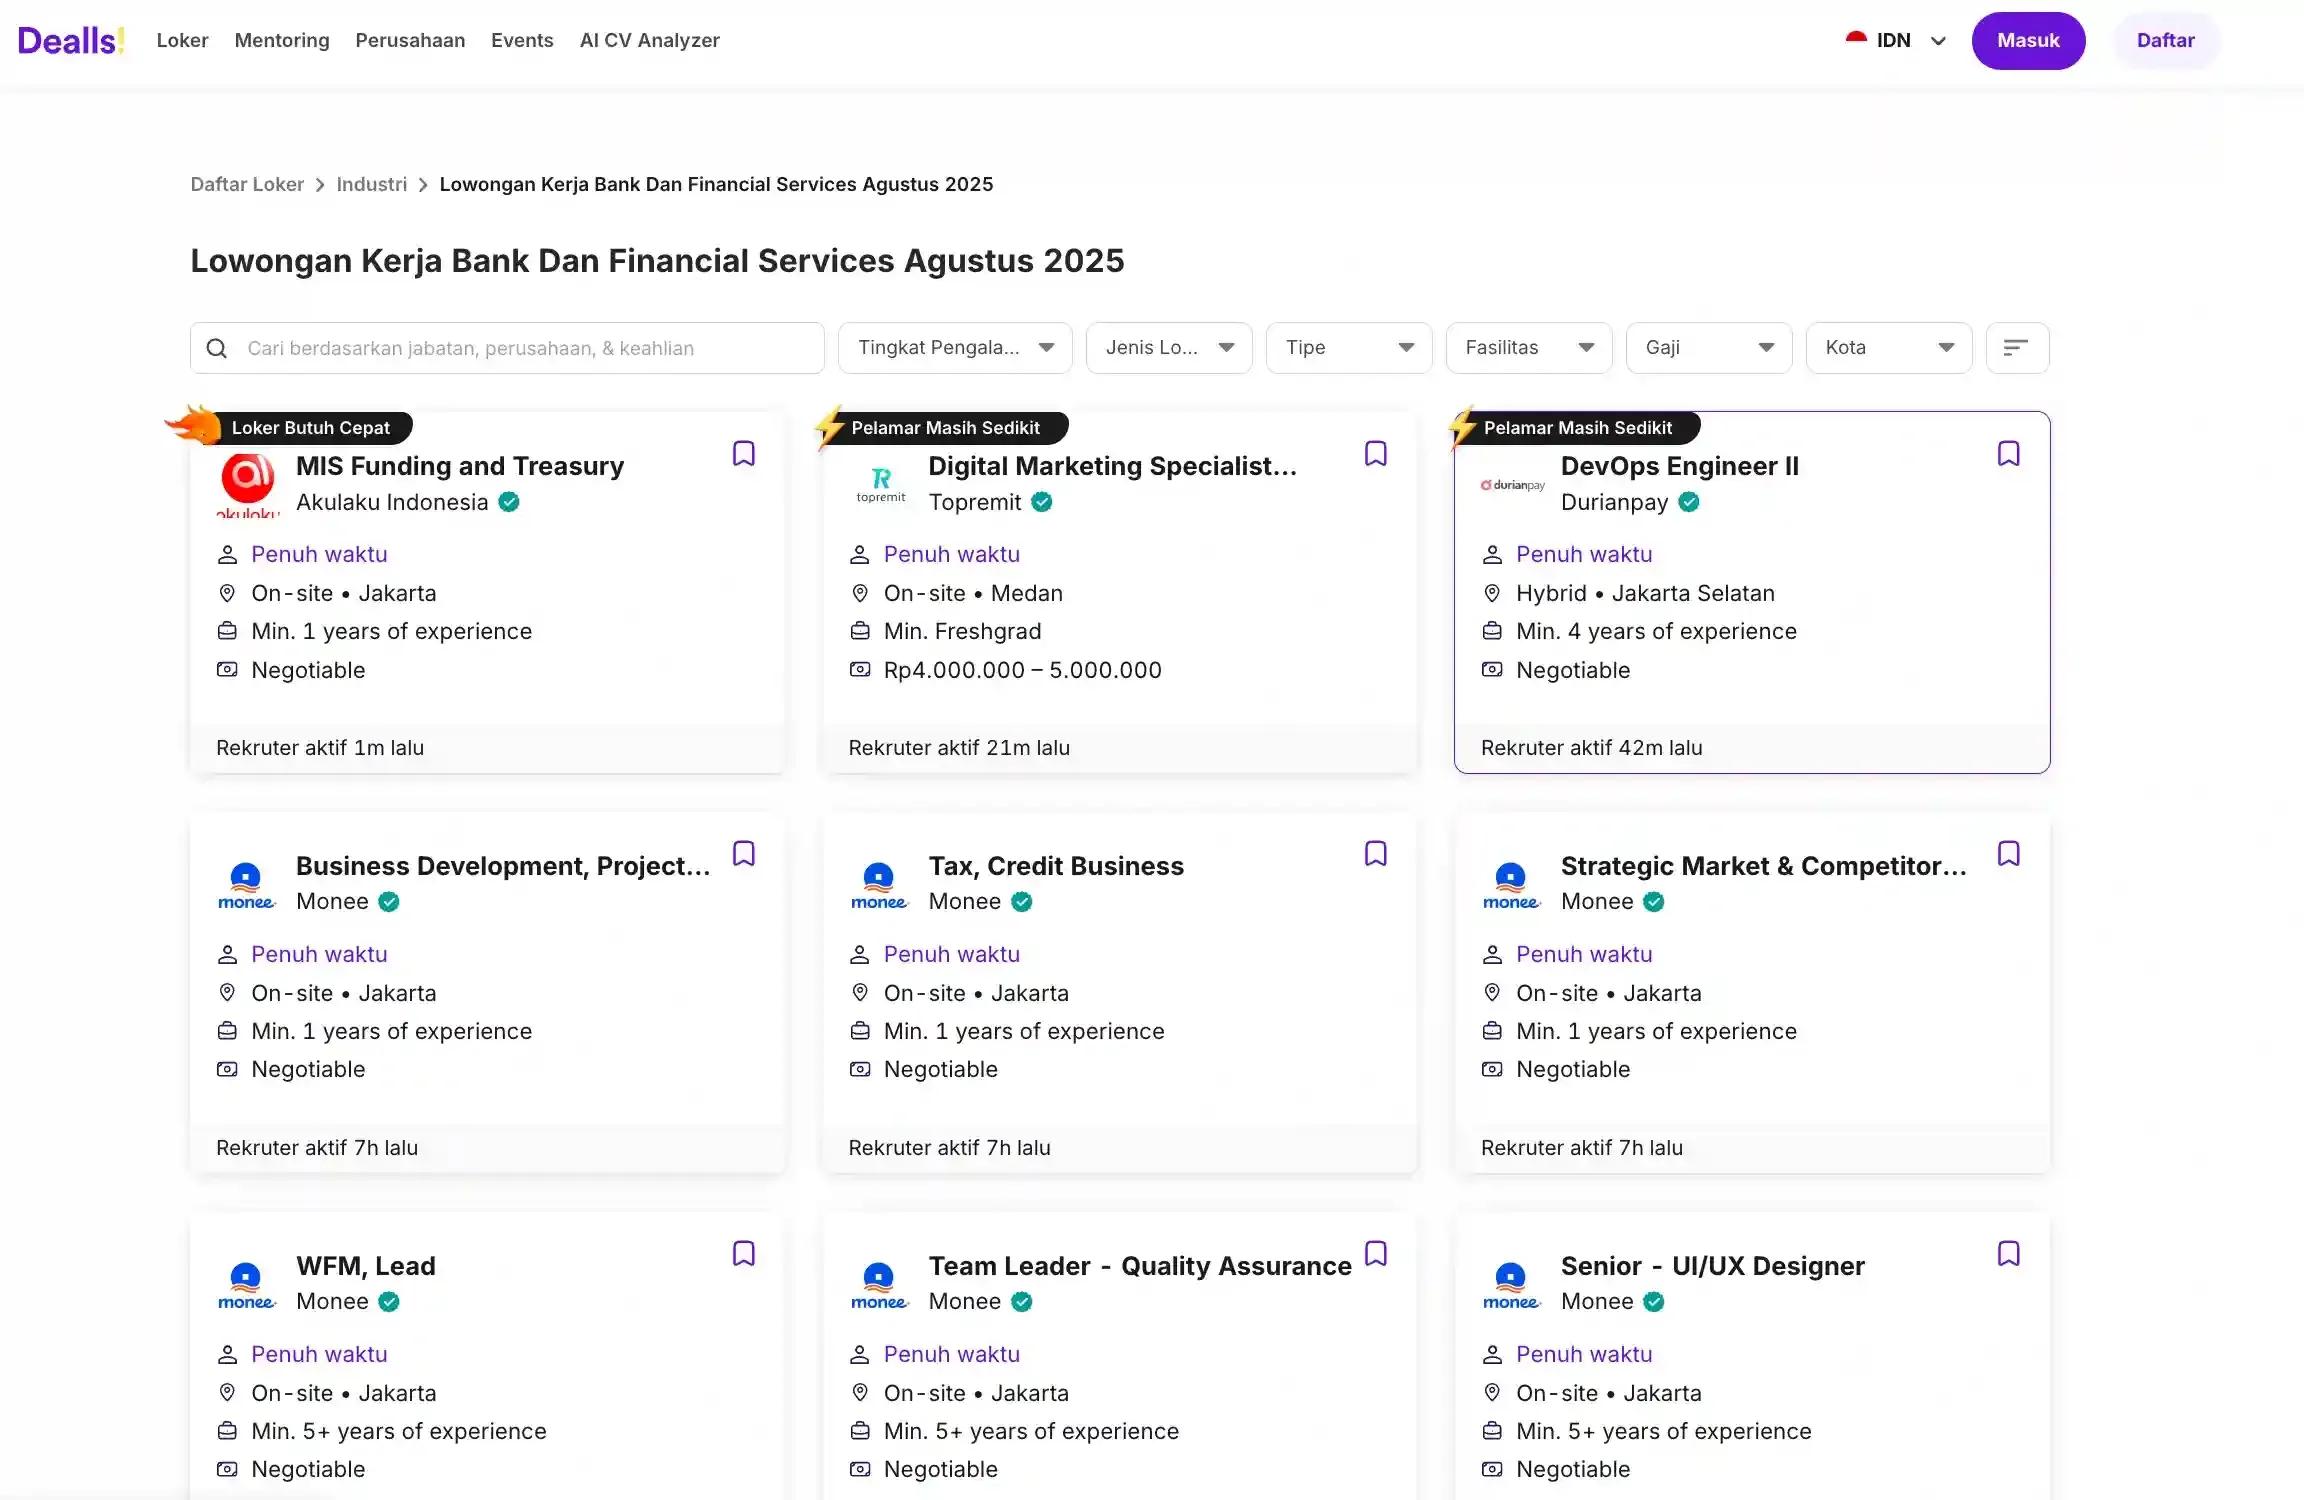Expand the Fasilitas filter dropdown

1529,348
